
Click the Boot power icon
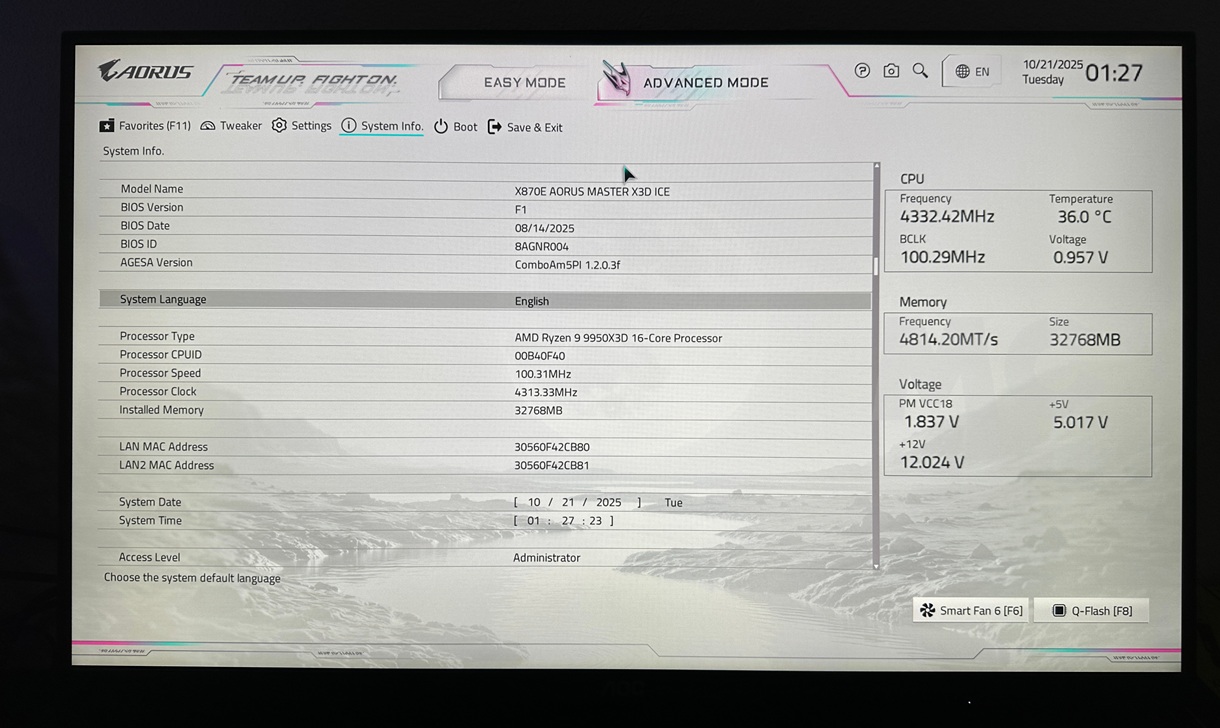pos(441,127)
